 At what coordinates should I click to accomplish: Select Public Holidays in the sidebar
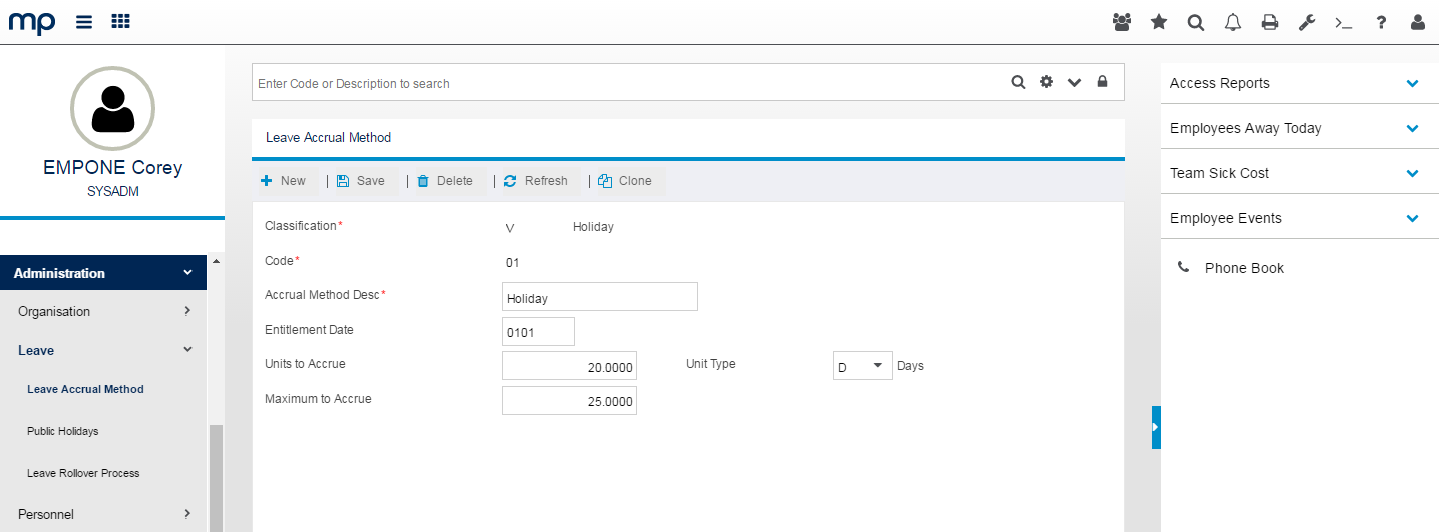[63, 431]
